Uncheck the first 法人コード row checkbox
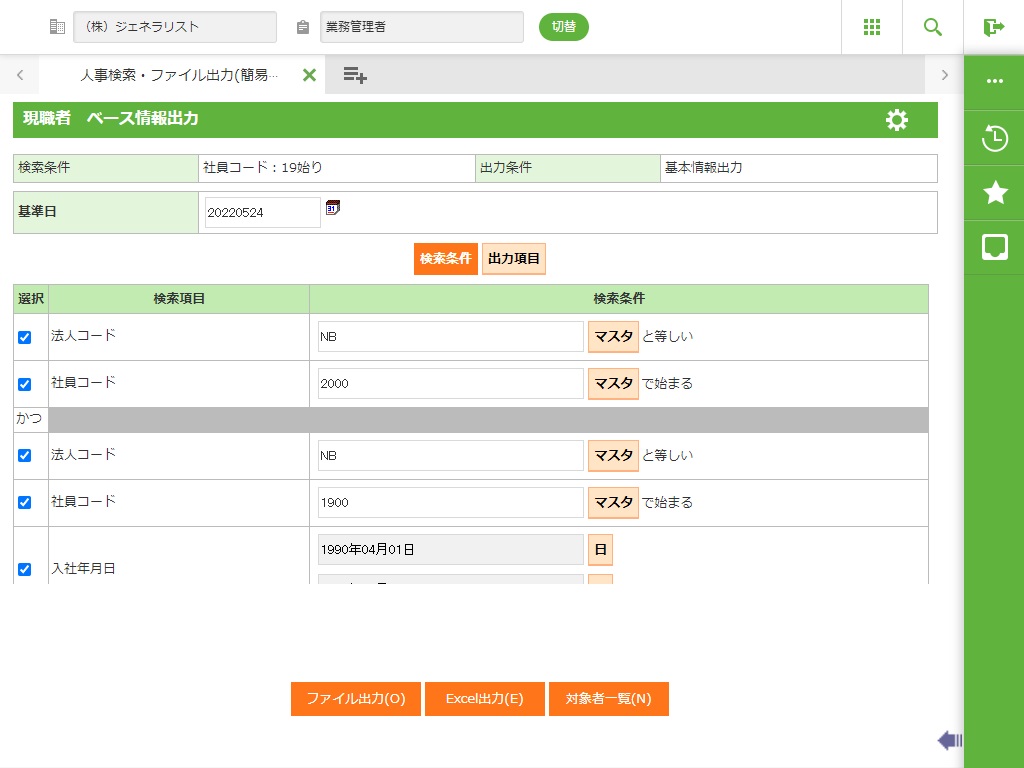Screen dimensions: 1024x768 pos(25,338)
